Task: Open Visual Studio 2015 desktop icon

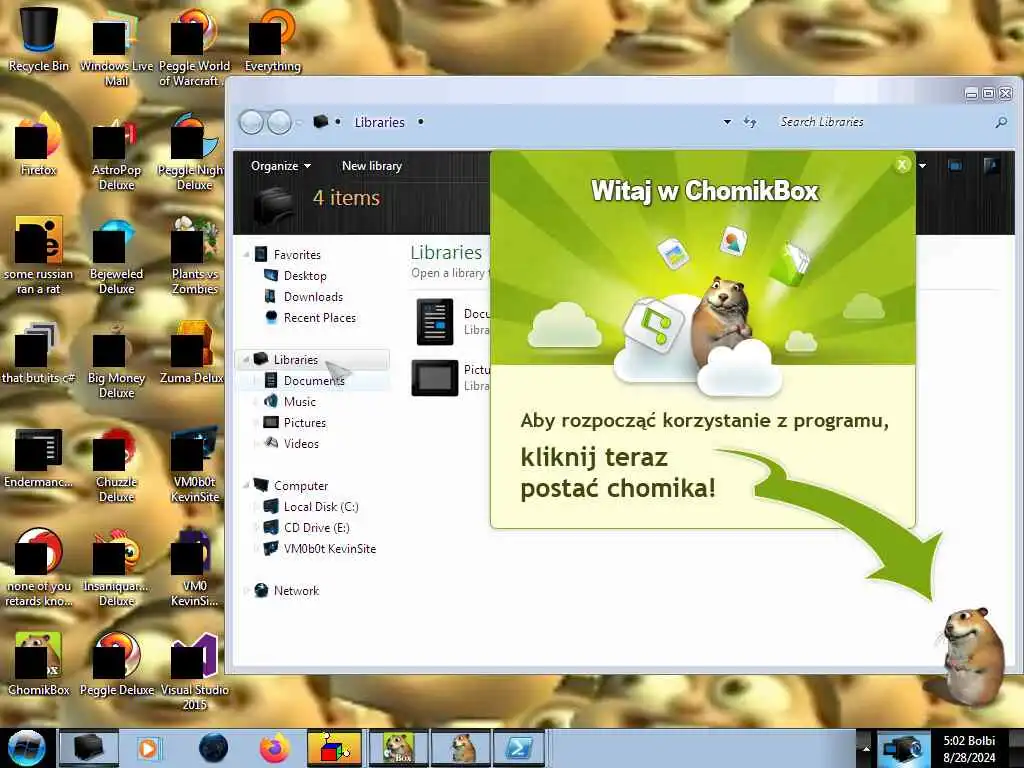Action: click(194, 671)
